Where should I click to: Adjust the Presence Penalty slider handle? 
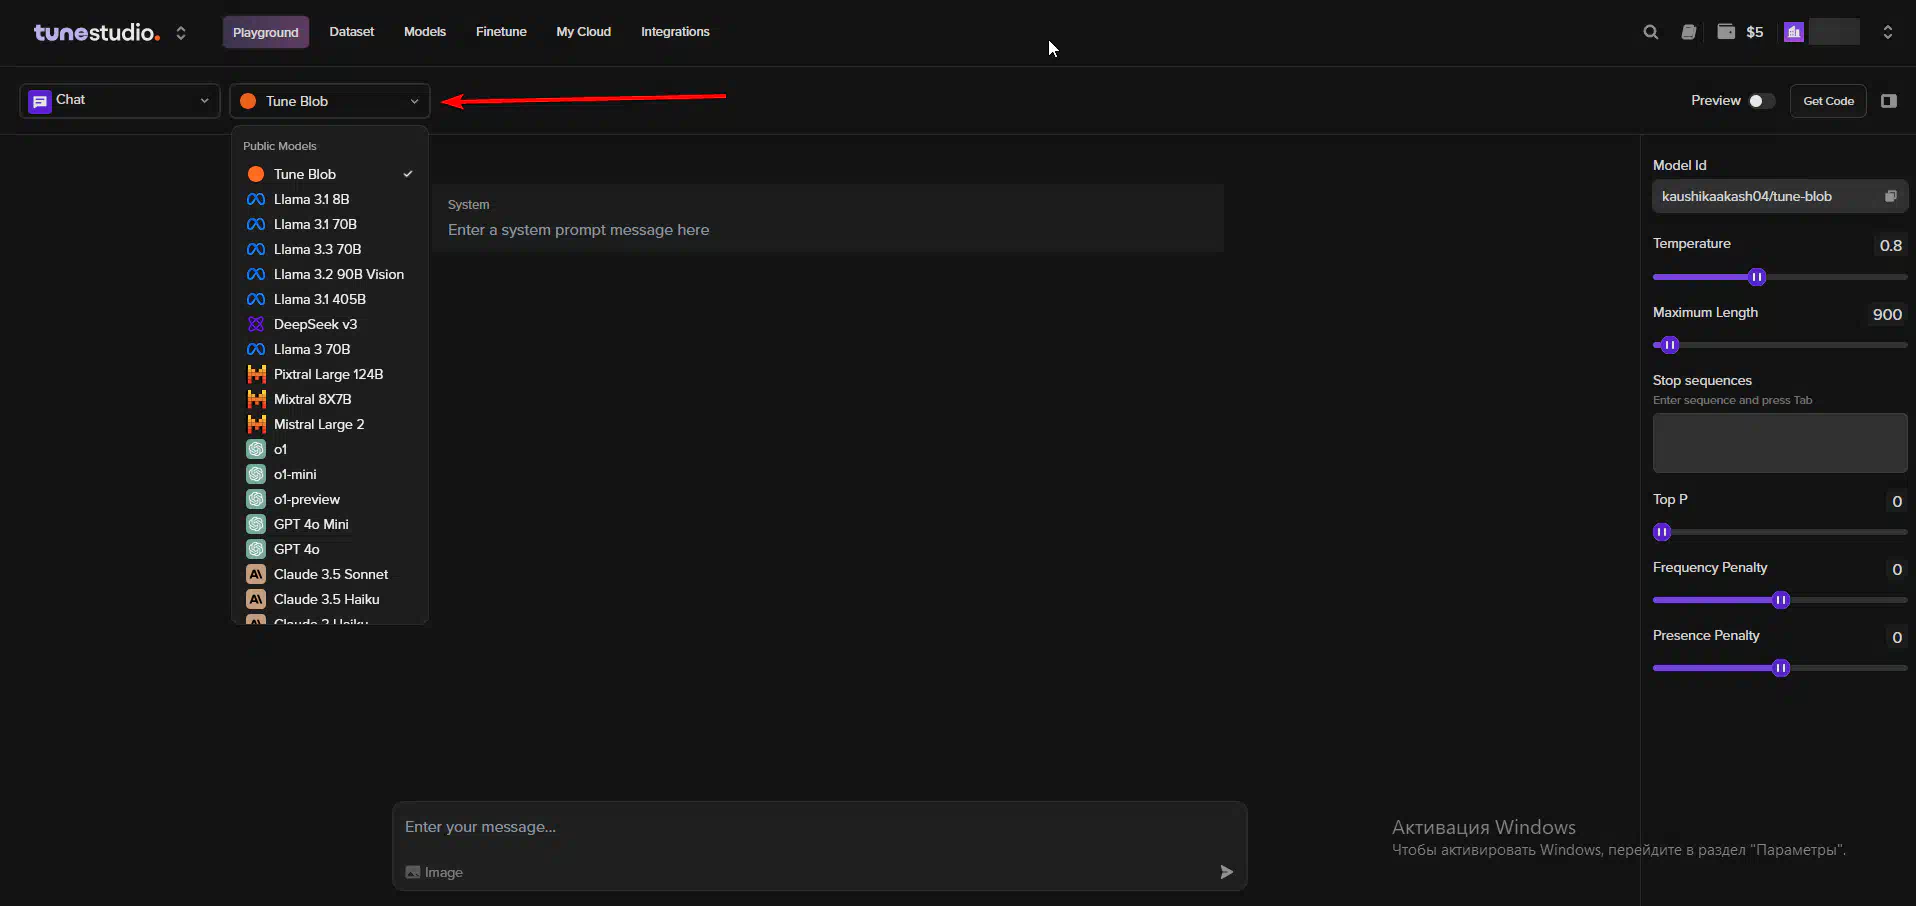click(x=1781, y=668)
